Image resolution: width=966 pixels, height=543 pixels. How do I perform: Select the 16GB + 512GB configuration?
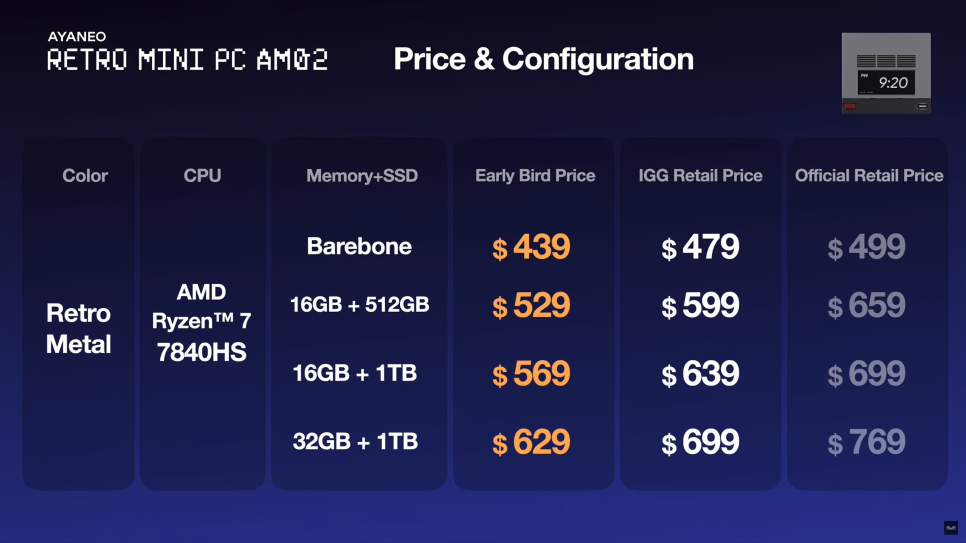pyautogui.click(x=359, y=304)
